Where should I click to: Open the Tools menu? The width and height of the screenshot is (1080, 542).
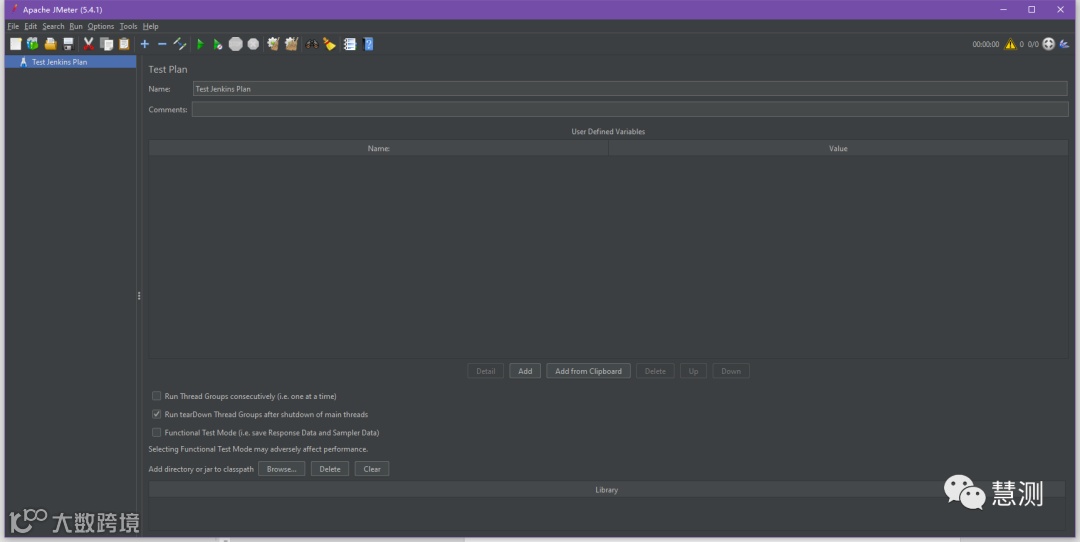pos(128,26)
